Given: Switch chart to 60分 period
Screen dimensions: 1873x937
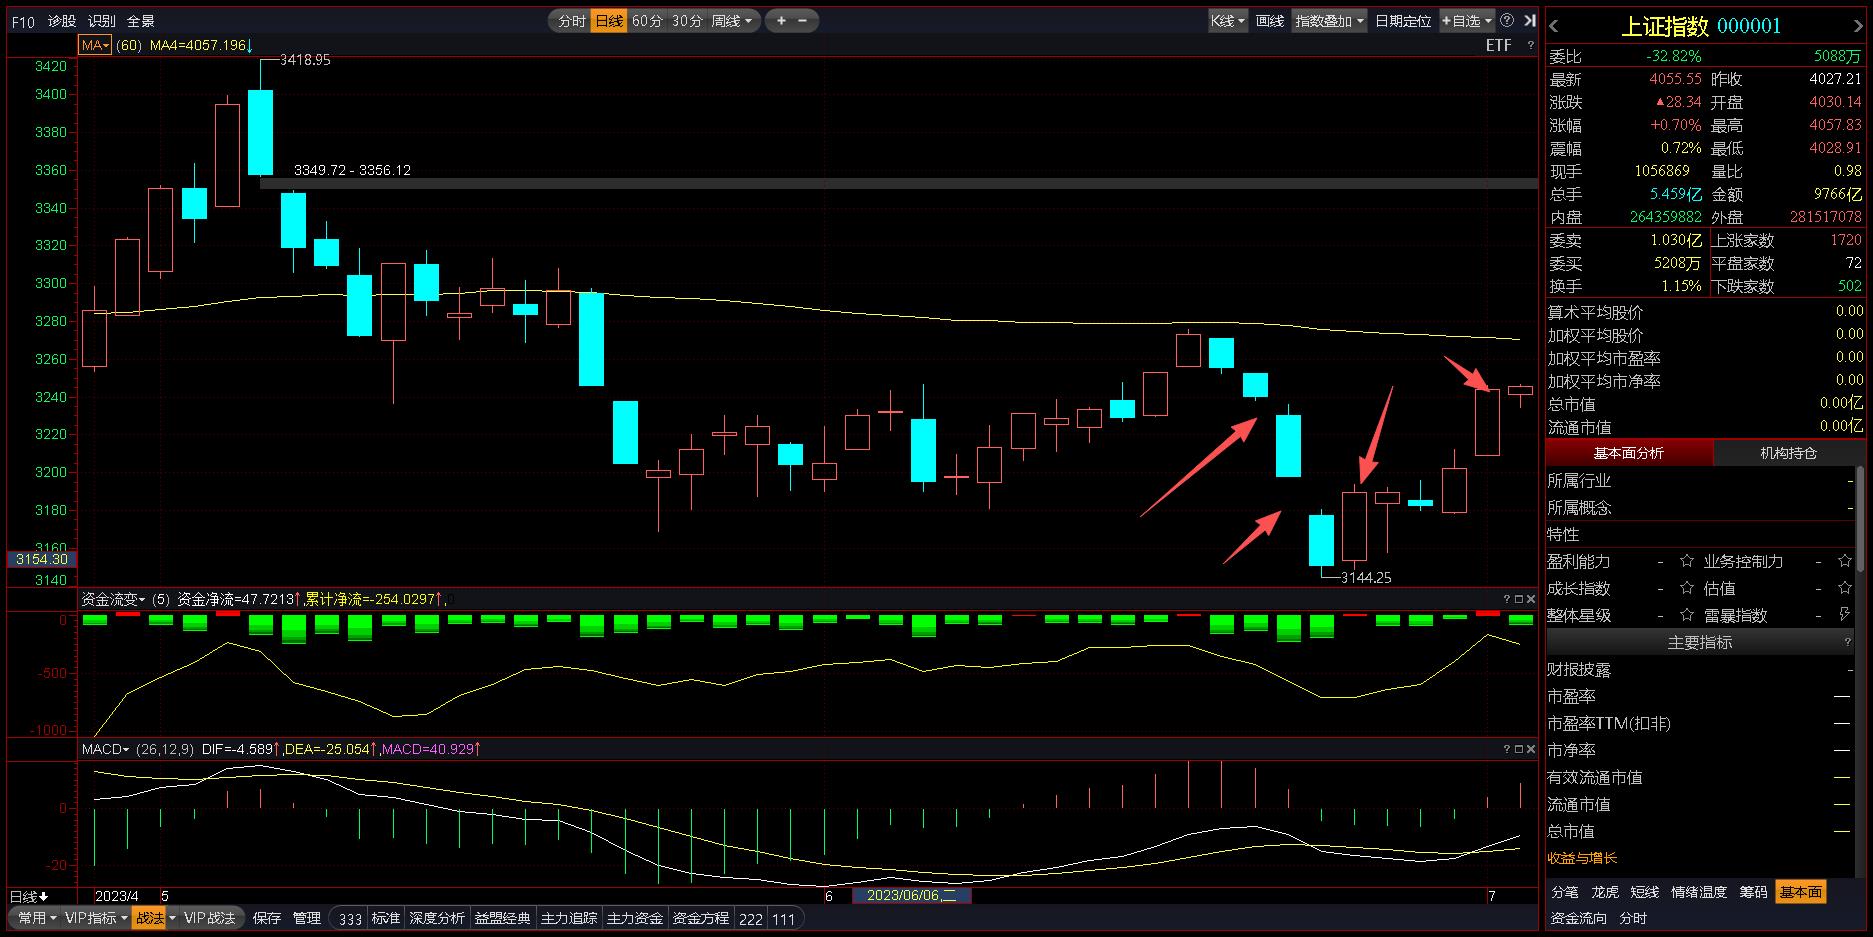Looking at the screenshot, I should 647,20.
